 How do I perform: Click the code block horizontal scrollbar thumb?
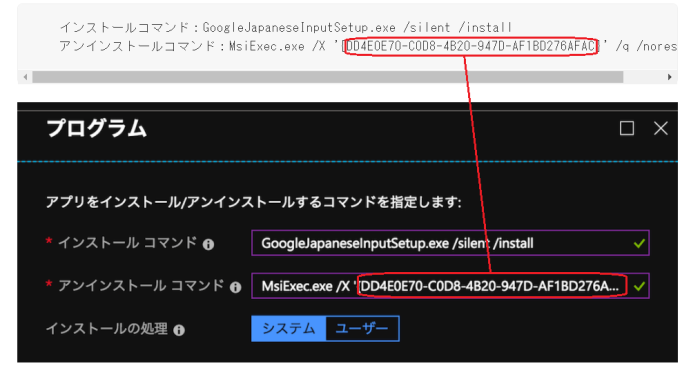[328, 77]
